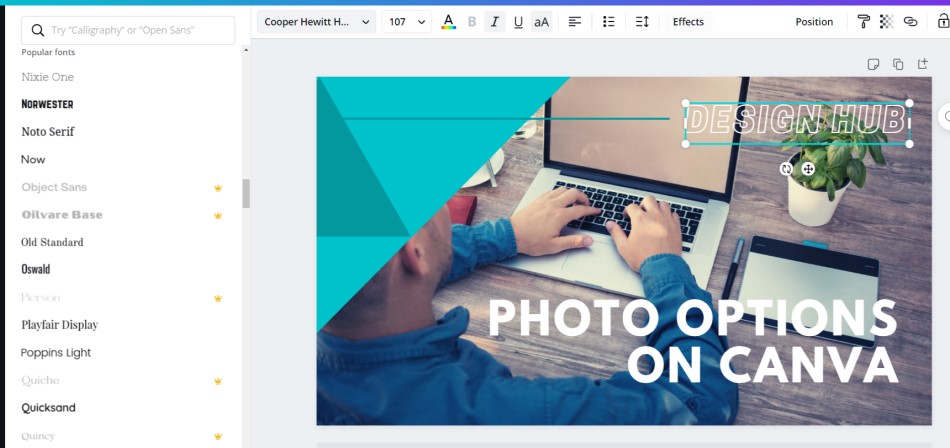Select the Oswald font
Image resolution: width=950 pixels, height=448 pixels.
pos(36,269)
